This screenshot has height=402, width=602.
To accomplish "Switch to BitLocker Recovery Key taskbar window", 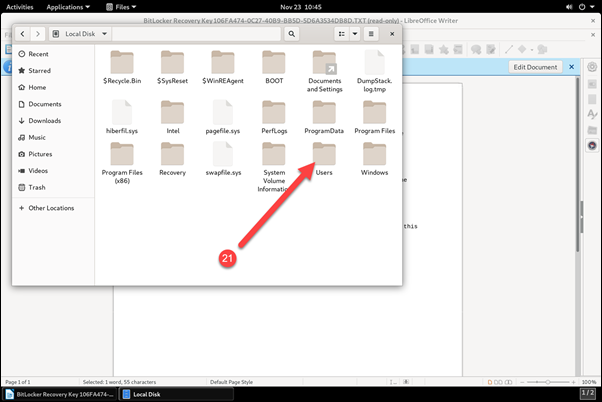I will pyautogui.click(x=60, y=394).
